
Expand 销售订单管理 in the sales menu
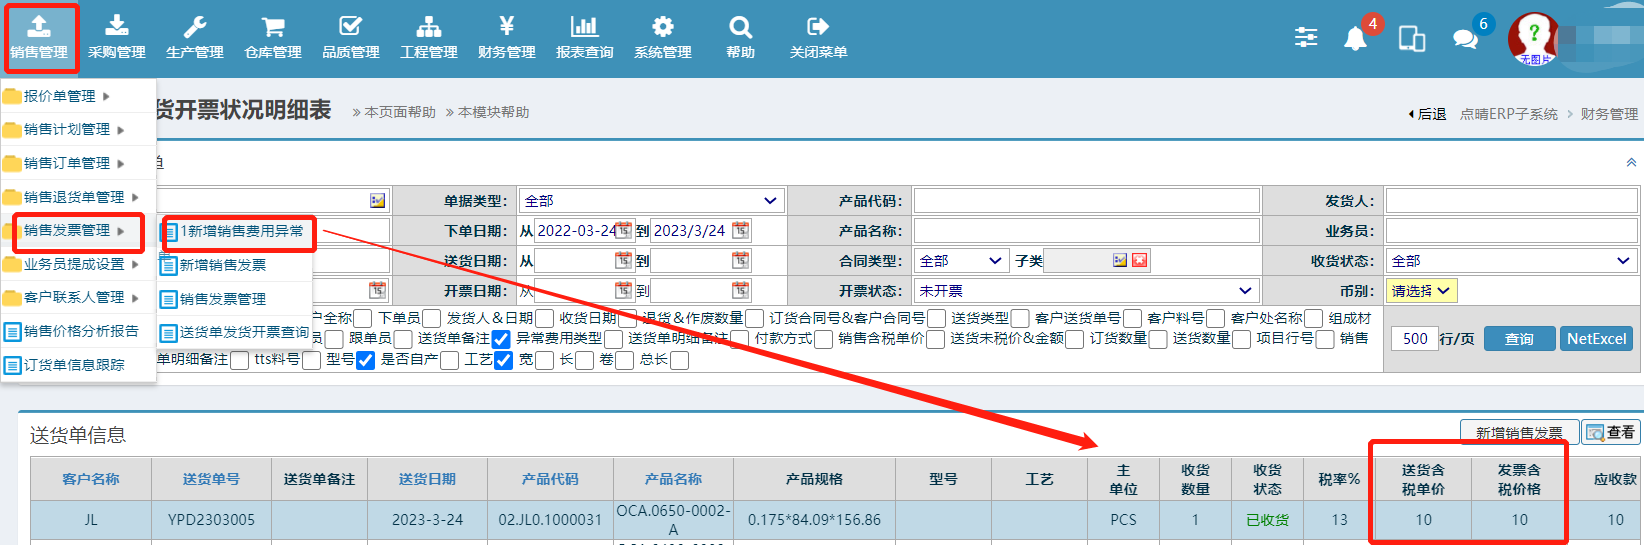(x=68, y=163)
